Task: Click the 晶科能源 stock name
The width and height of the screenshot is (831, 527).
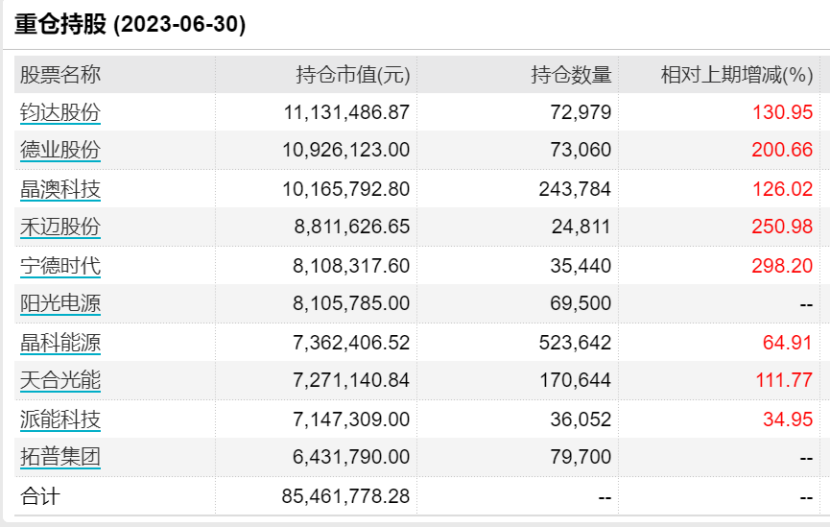Action: pos(60,343)
